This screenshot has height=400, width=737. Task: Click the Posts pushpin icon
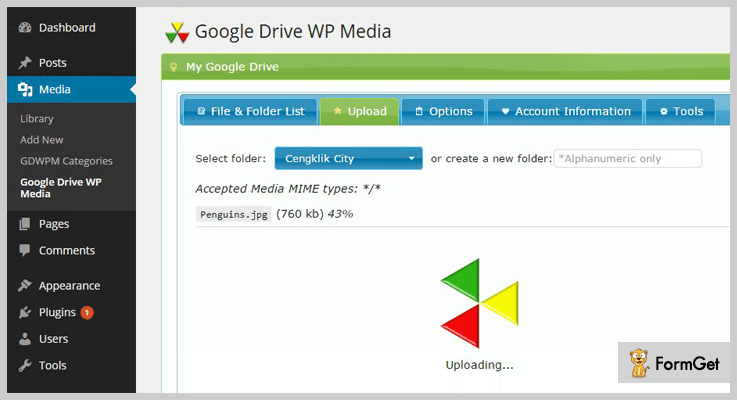(25, 63)
